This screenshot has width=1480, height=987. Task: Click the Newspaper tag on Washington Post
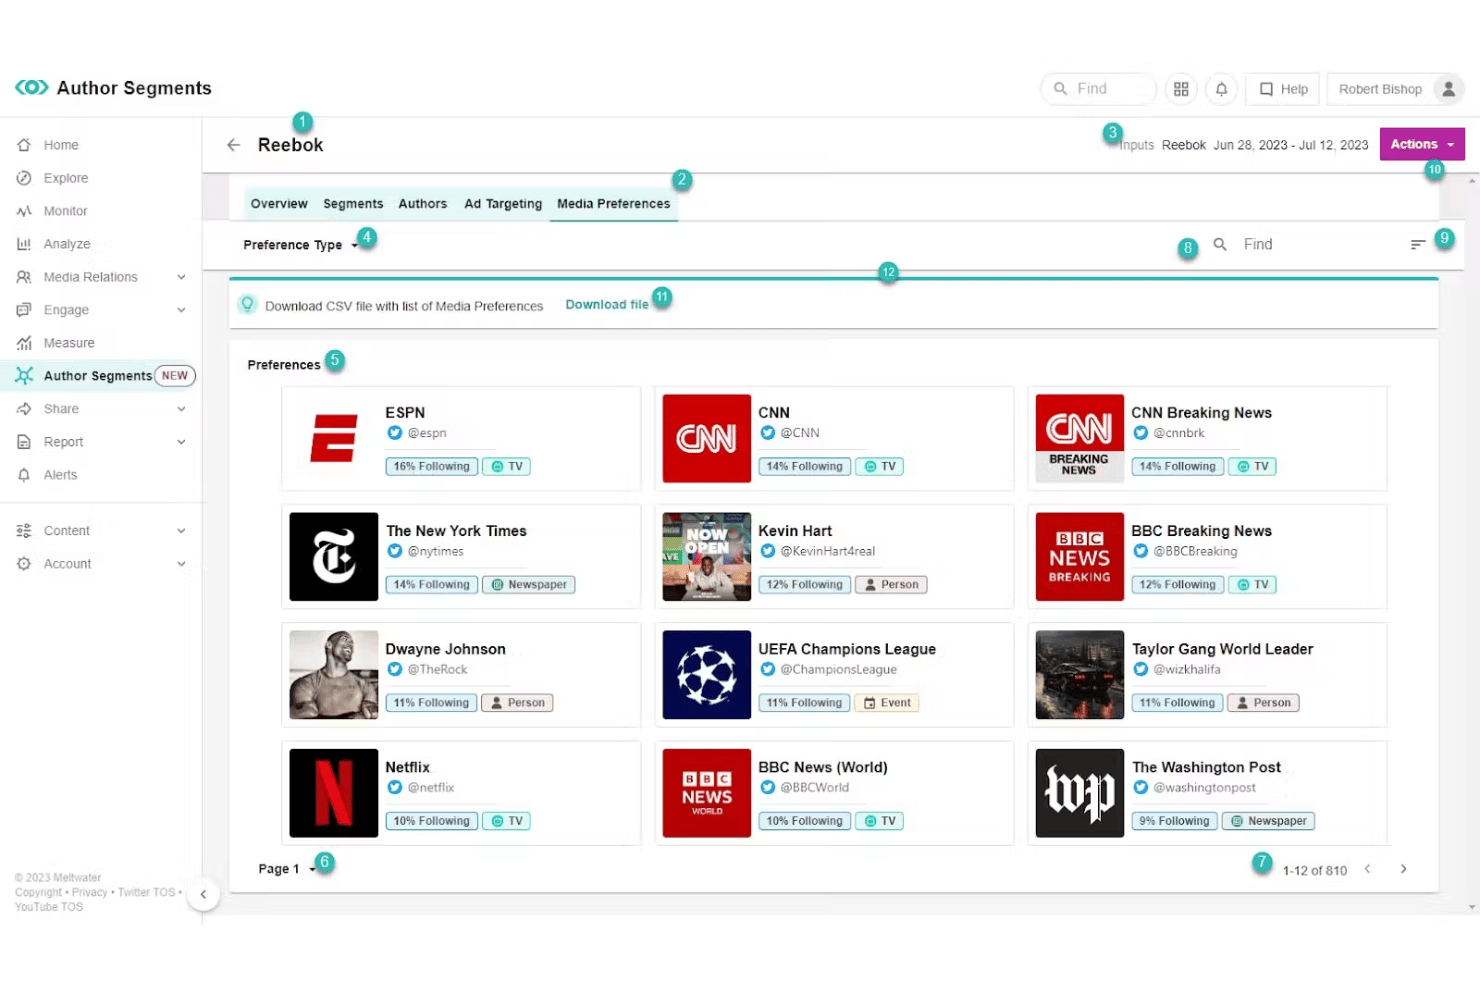point(1268,821)
